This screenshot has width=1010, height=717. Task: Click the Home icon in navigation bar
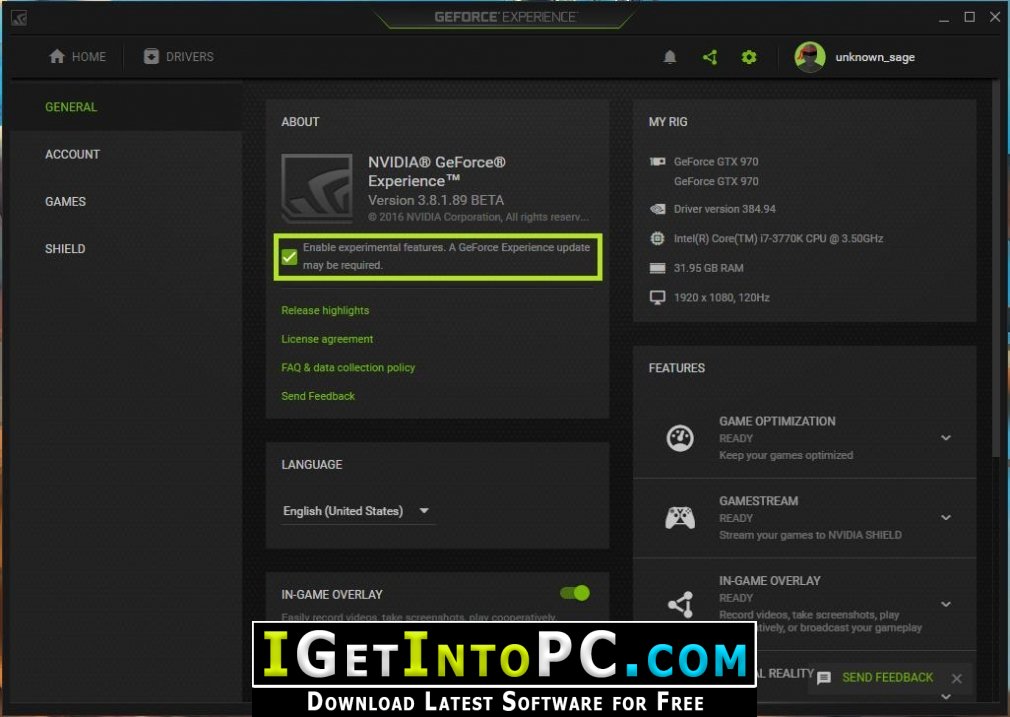[x=57, y=57]
